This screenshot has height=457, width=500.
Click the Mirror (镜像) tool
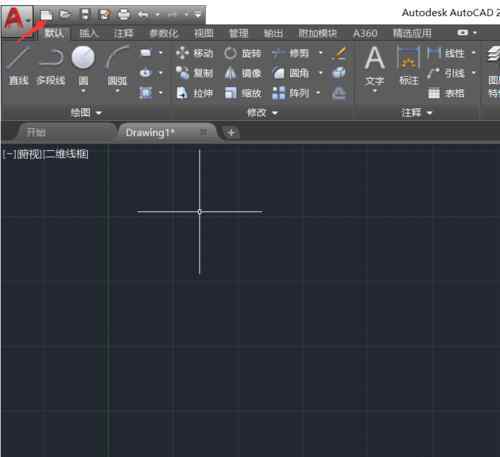click(243, 73)
